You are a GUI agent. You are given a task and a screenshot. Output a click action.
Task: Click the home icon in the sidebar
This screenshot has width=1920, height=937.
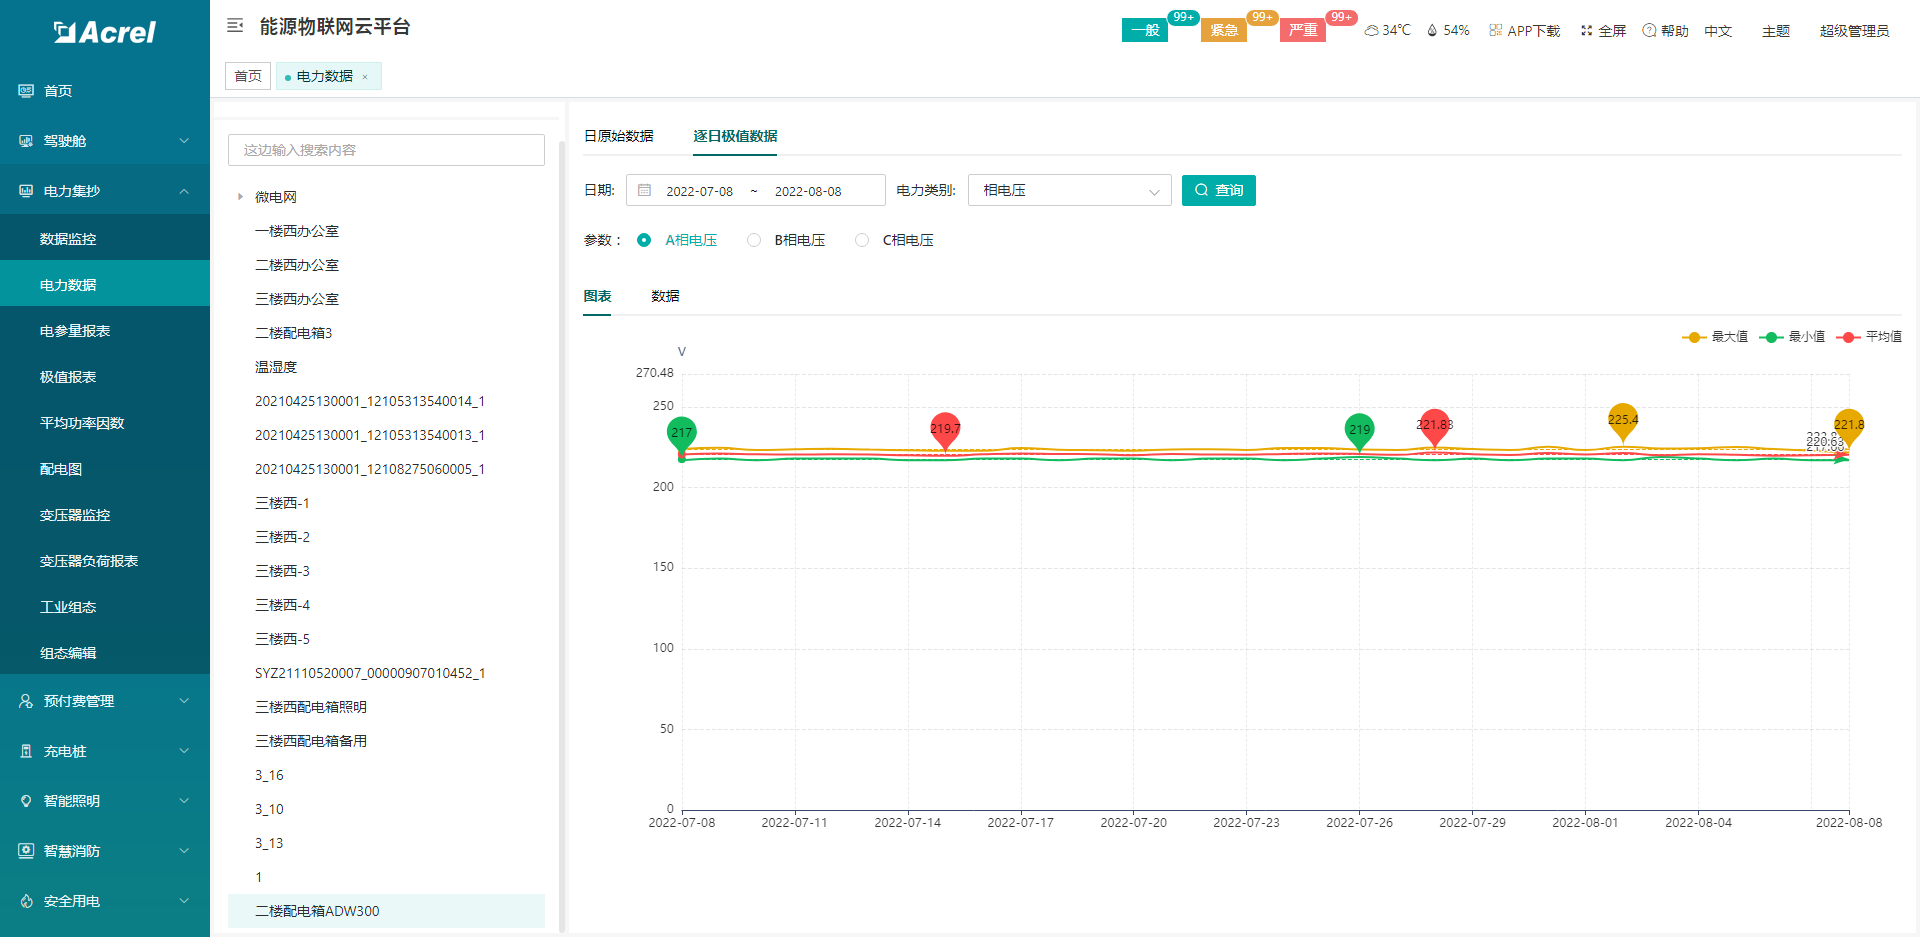(27, 91)
